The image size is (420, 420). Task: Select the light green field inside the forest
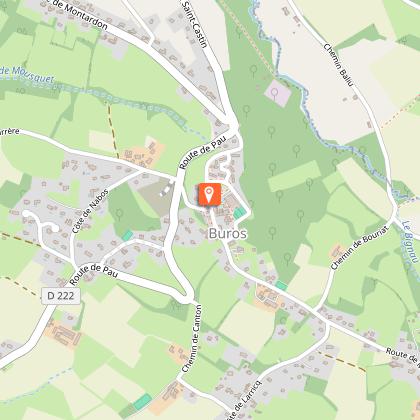(294, 176)
